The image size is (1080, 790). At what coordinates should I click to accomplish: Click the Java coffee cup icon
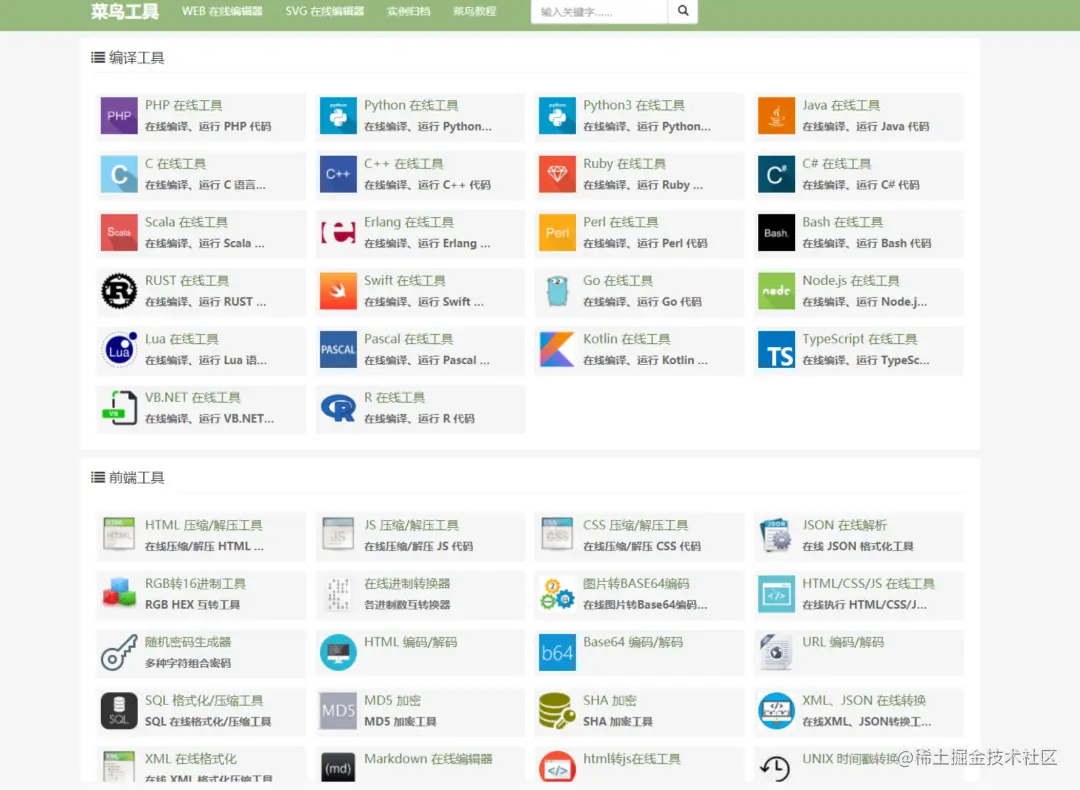pos(775,117)
